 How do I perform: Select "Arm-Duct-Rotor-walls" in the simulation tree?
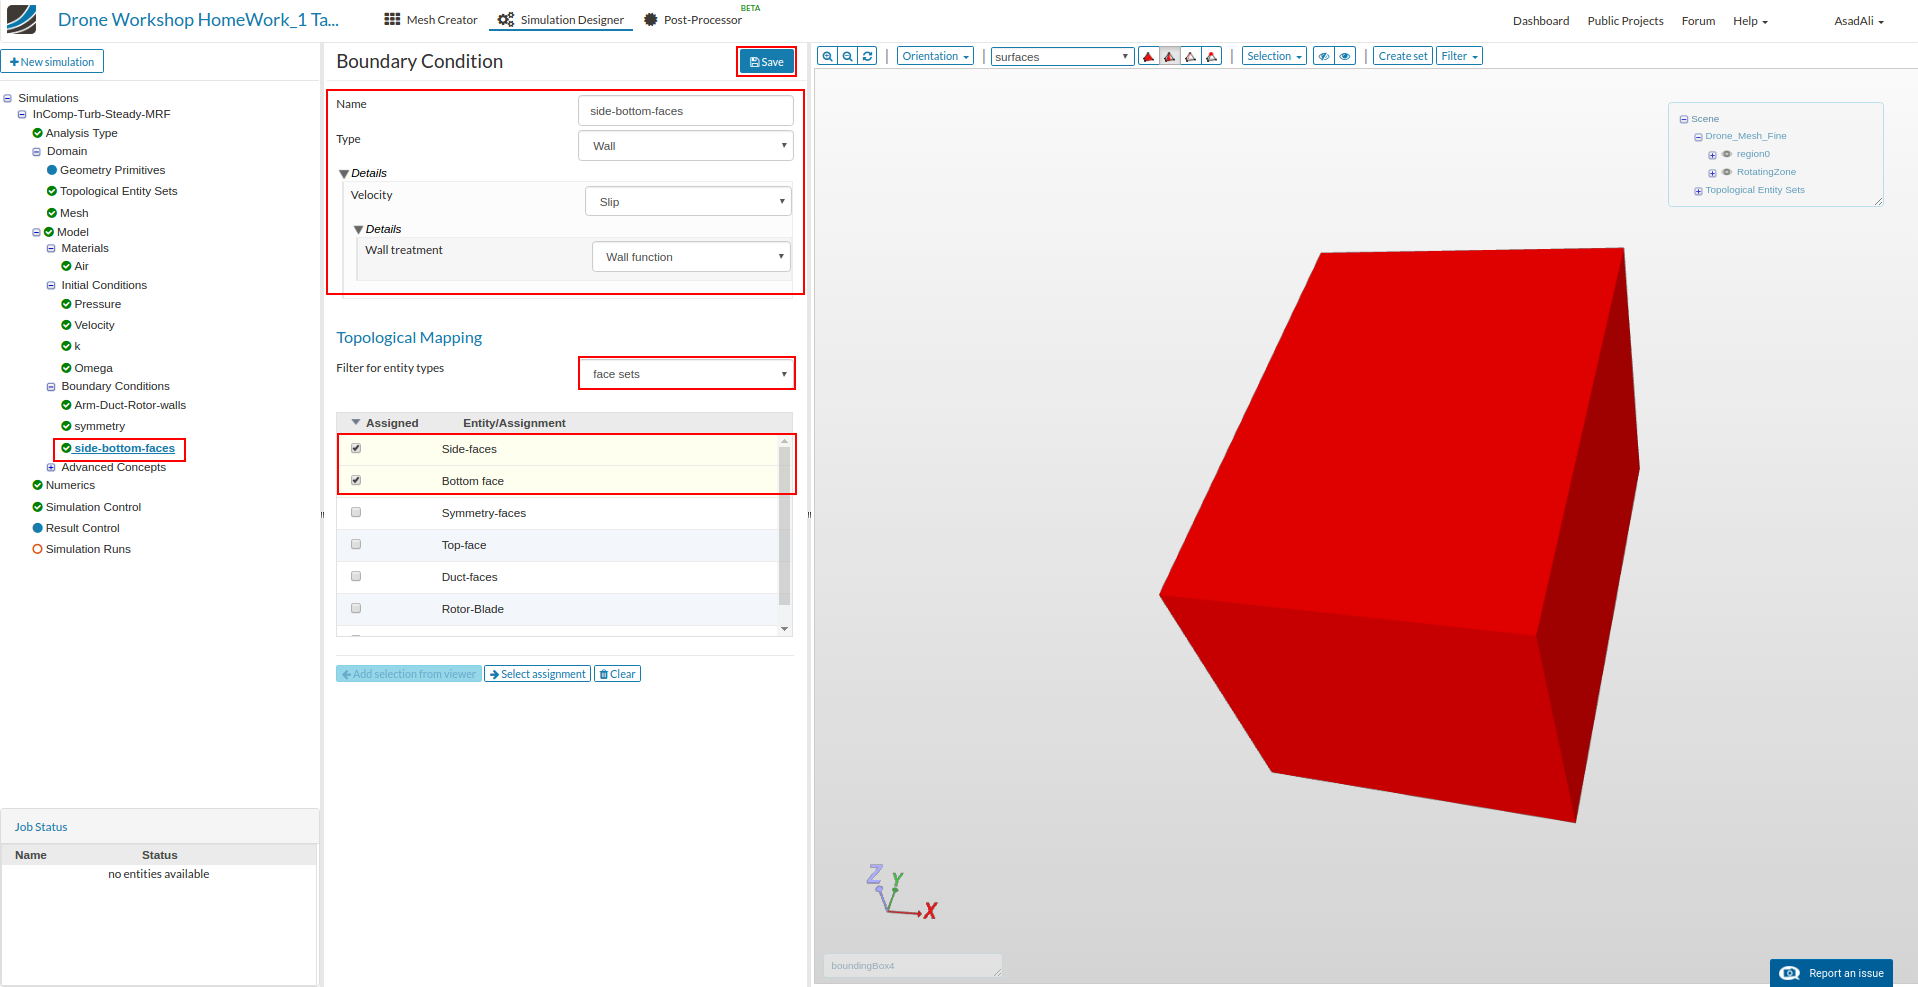coord(130,405)
